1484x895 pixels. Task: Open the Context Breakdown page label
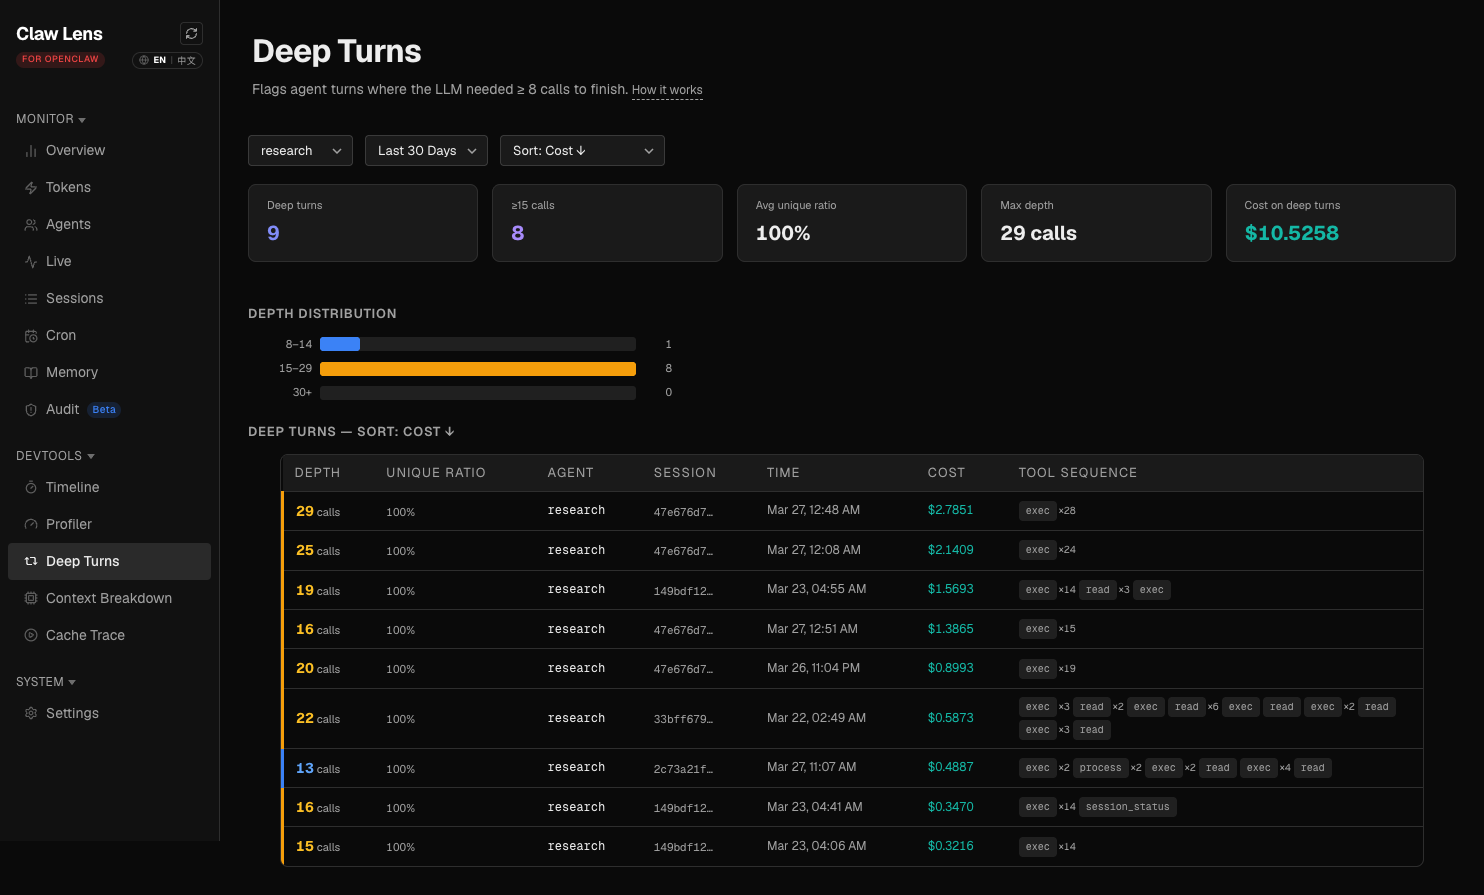tap(109, 599)
